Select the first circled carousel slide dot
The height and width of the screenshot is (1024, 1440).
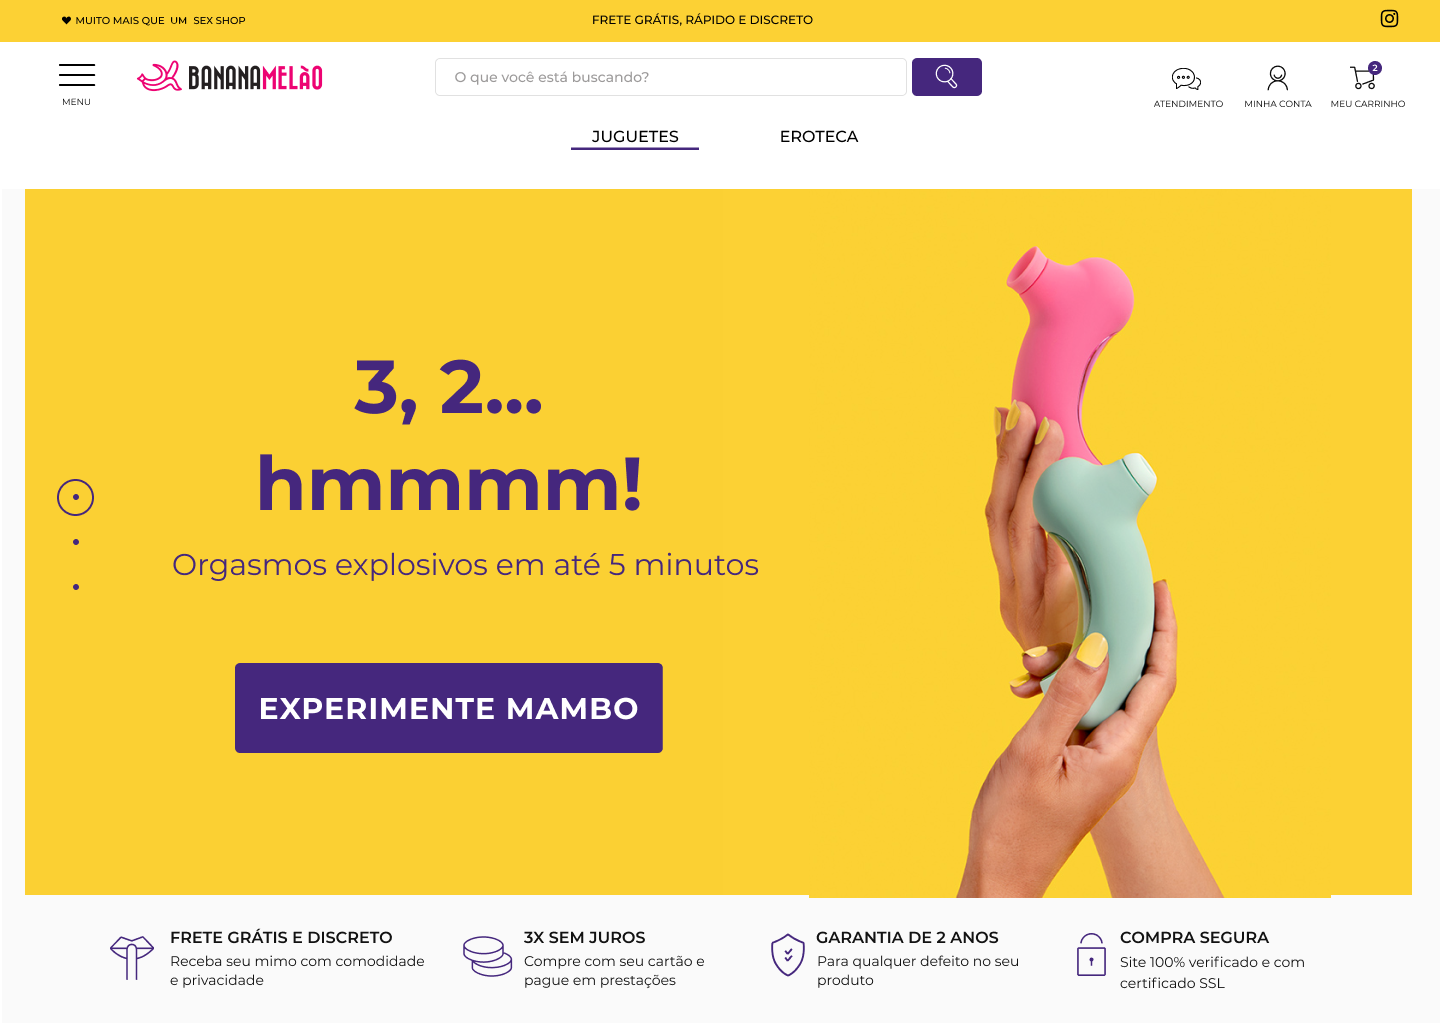point(76,497)
